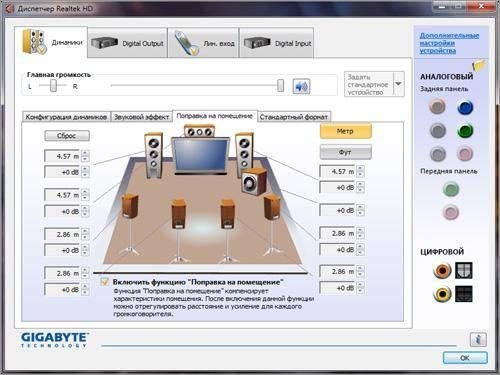Viewport: 500px width, 375px height.
Task: Click the distance field directly under Сброс
Action: coord(63,156)
